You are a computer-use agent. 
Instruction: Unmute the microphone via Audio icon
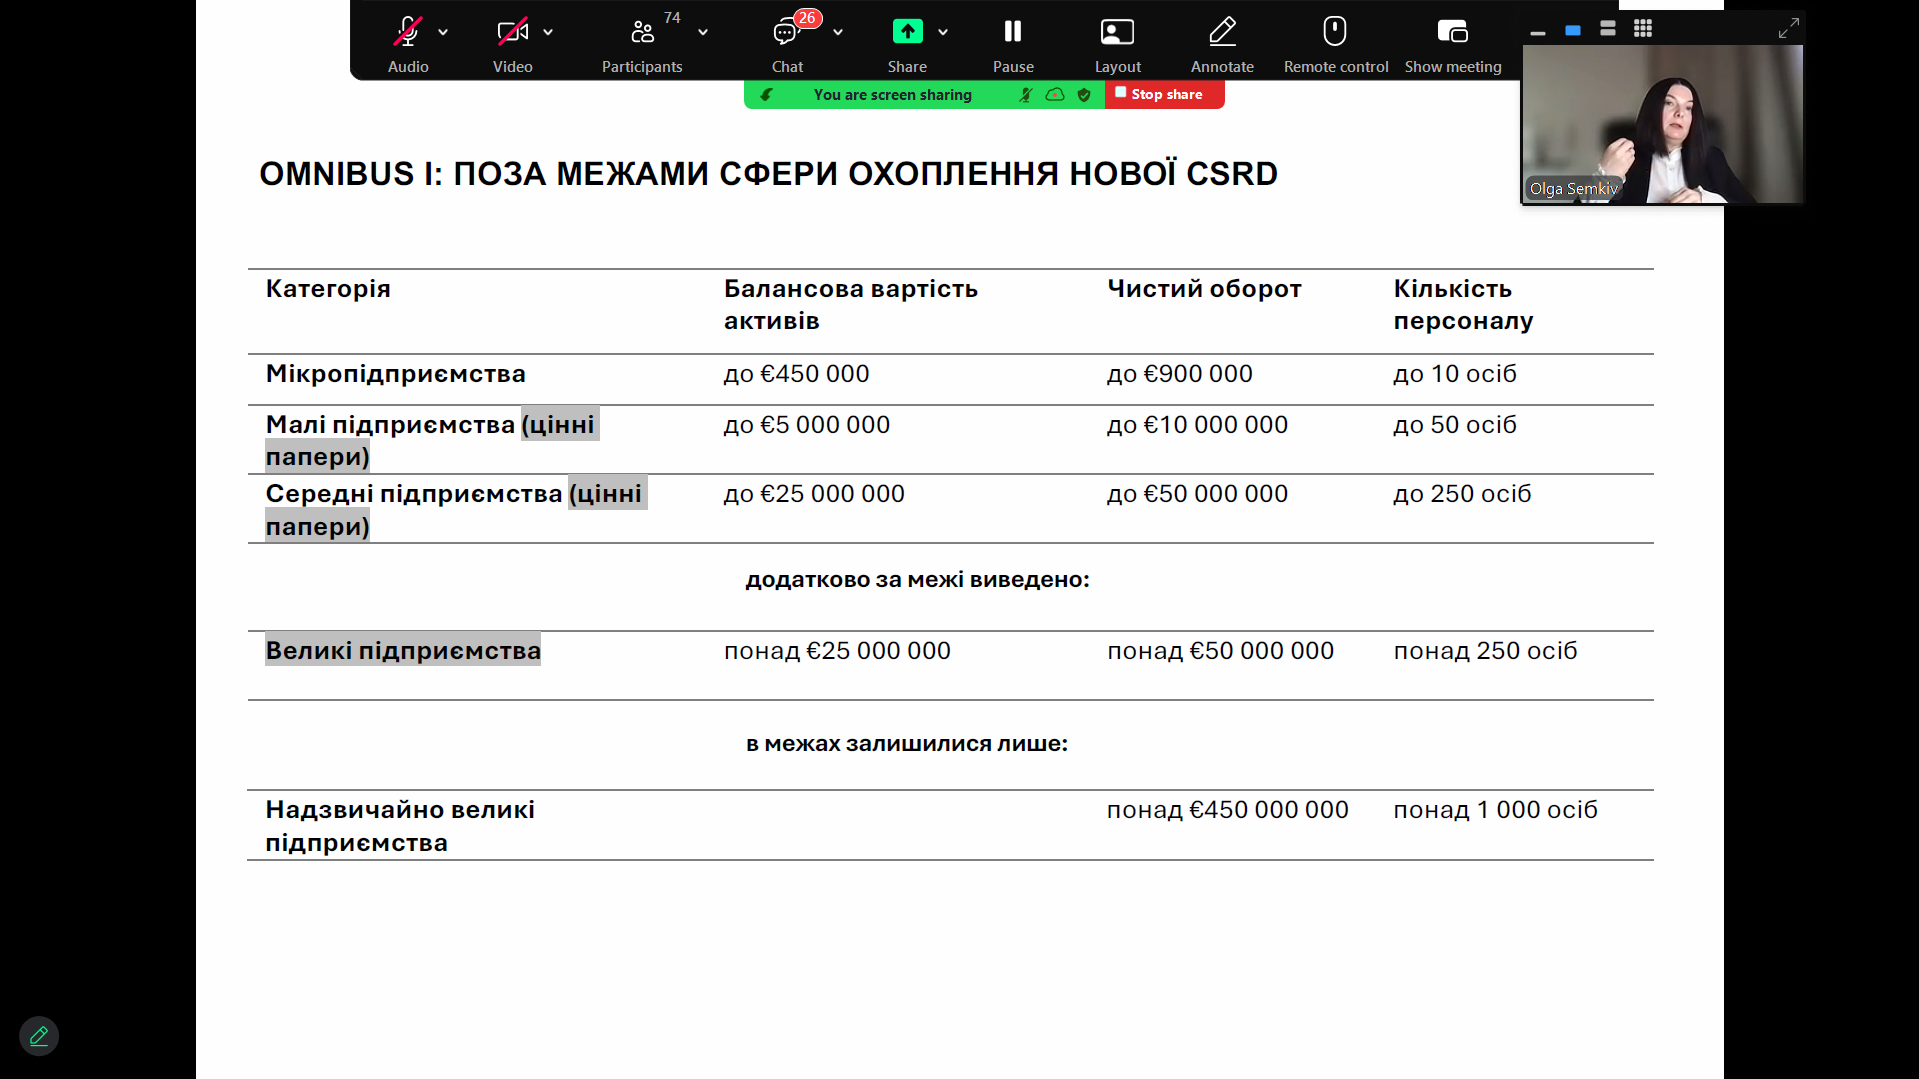tap(407, 33)
